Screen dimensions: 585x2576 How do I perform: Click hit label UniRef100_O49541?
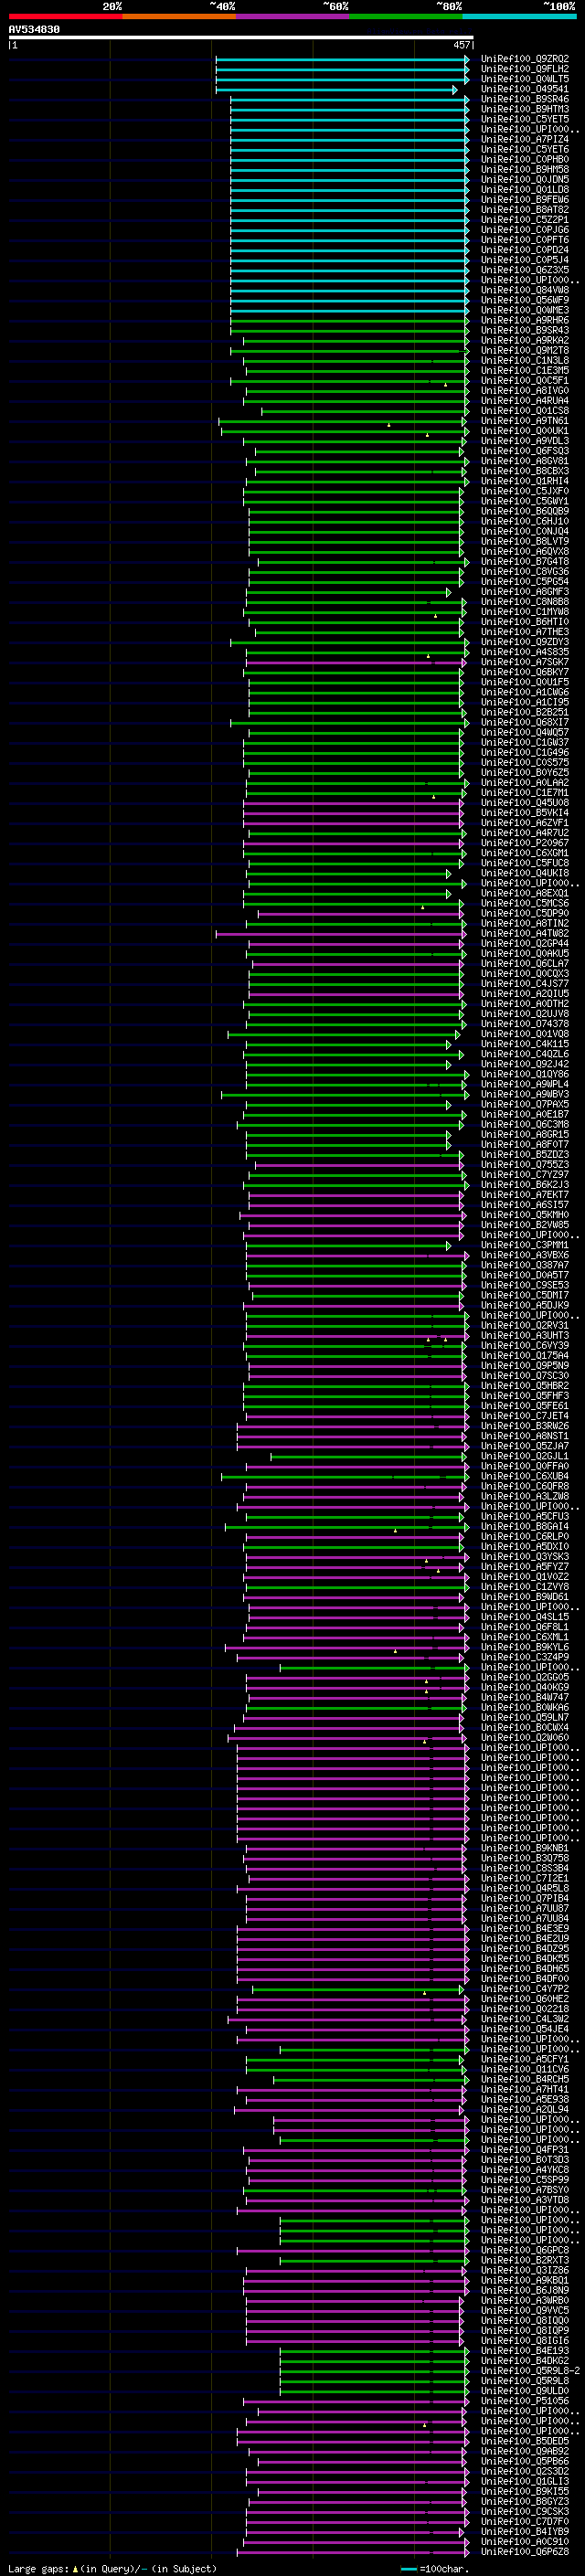click(525, 89)
